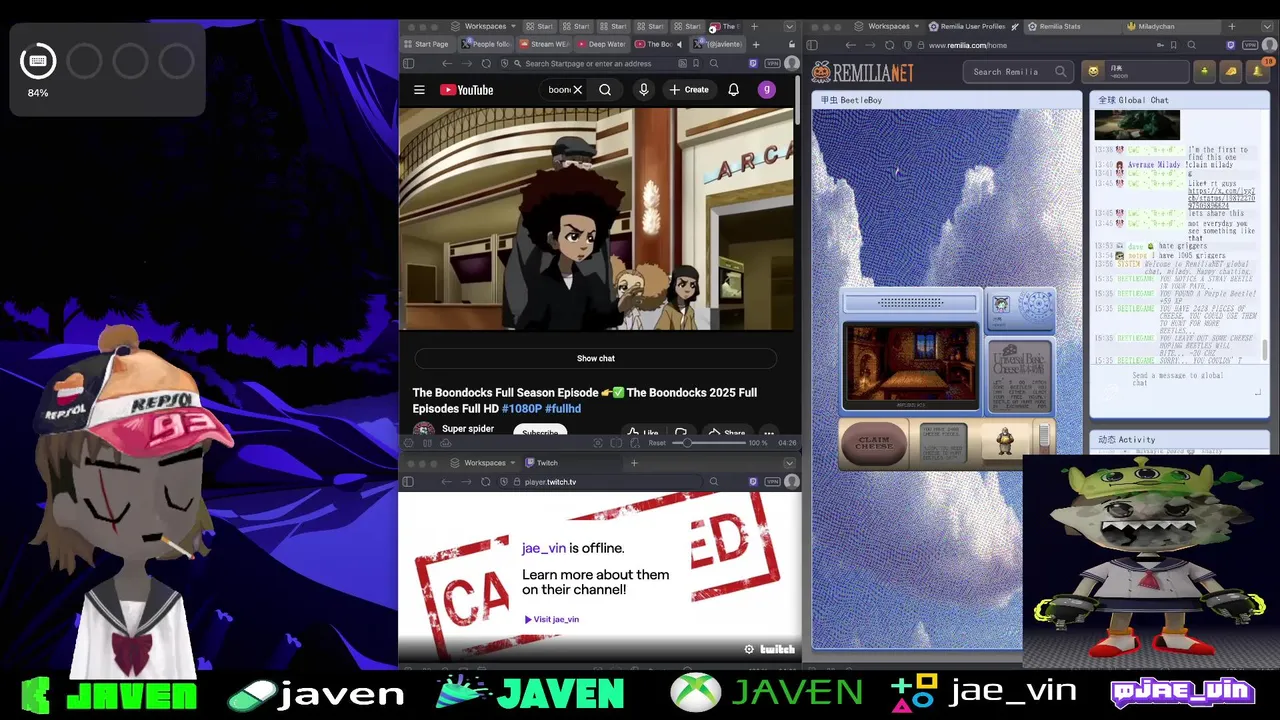Open Workspaces dropdown in the Twitch window
Image resolution: width=1280 pixels, height=720 pixels.
tap(485, 463)
